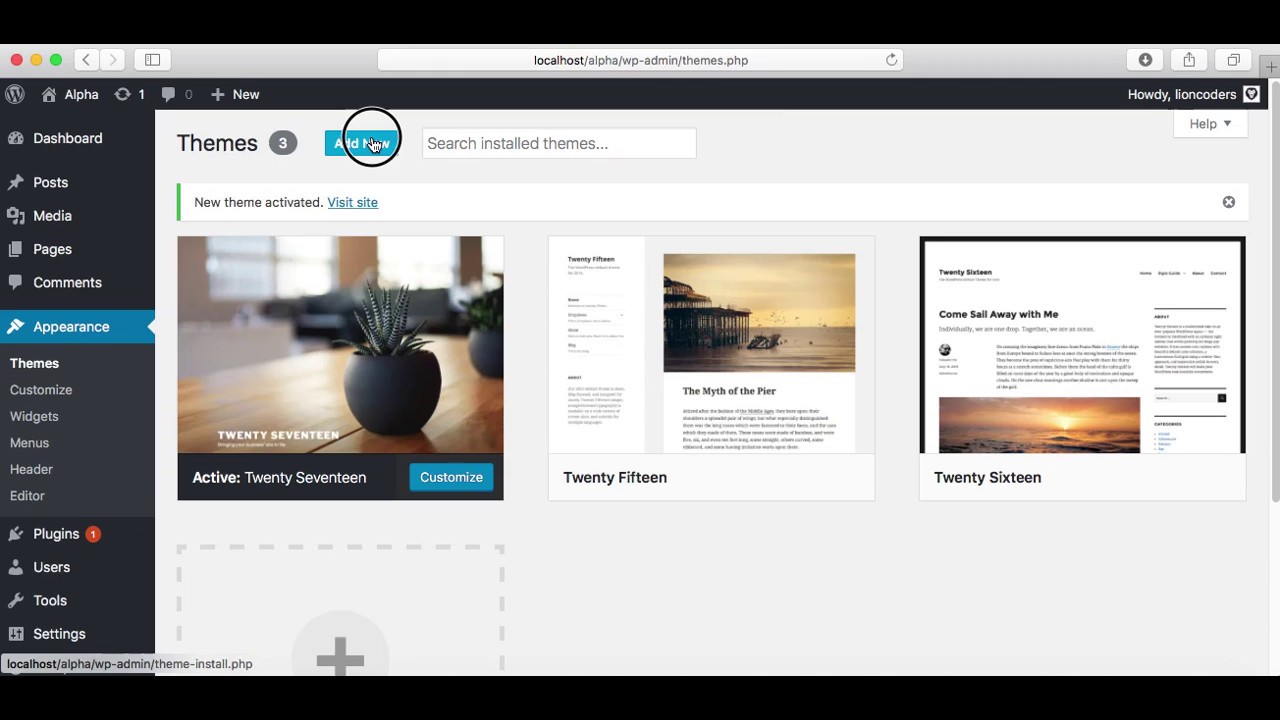Reload the page in address bar

click(x=891, y=60)
